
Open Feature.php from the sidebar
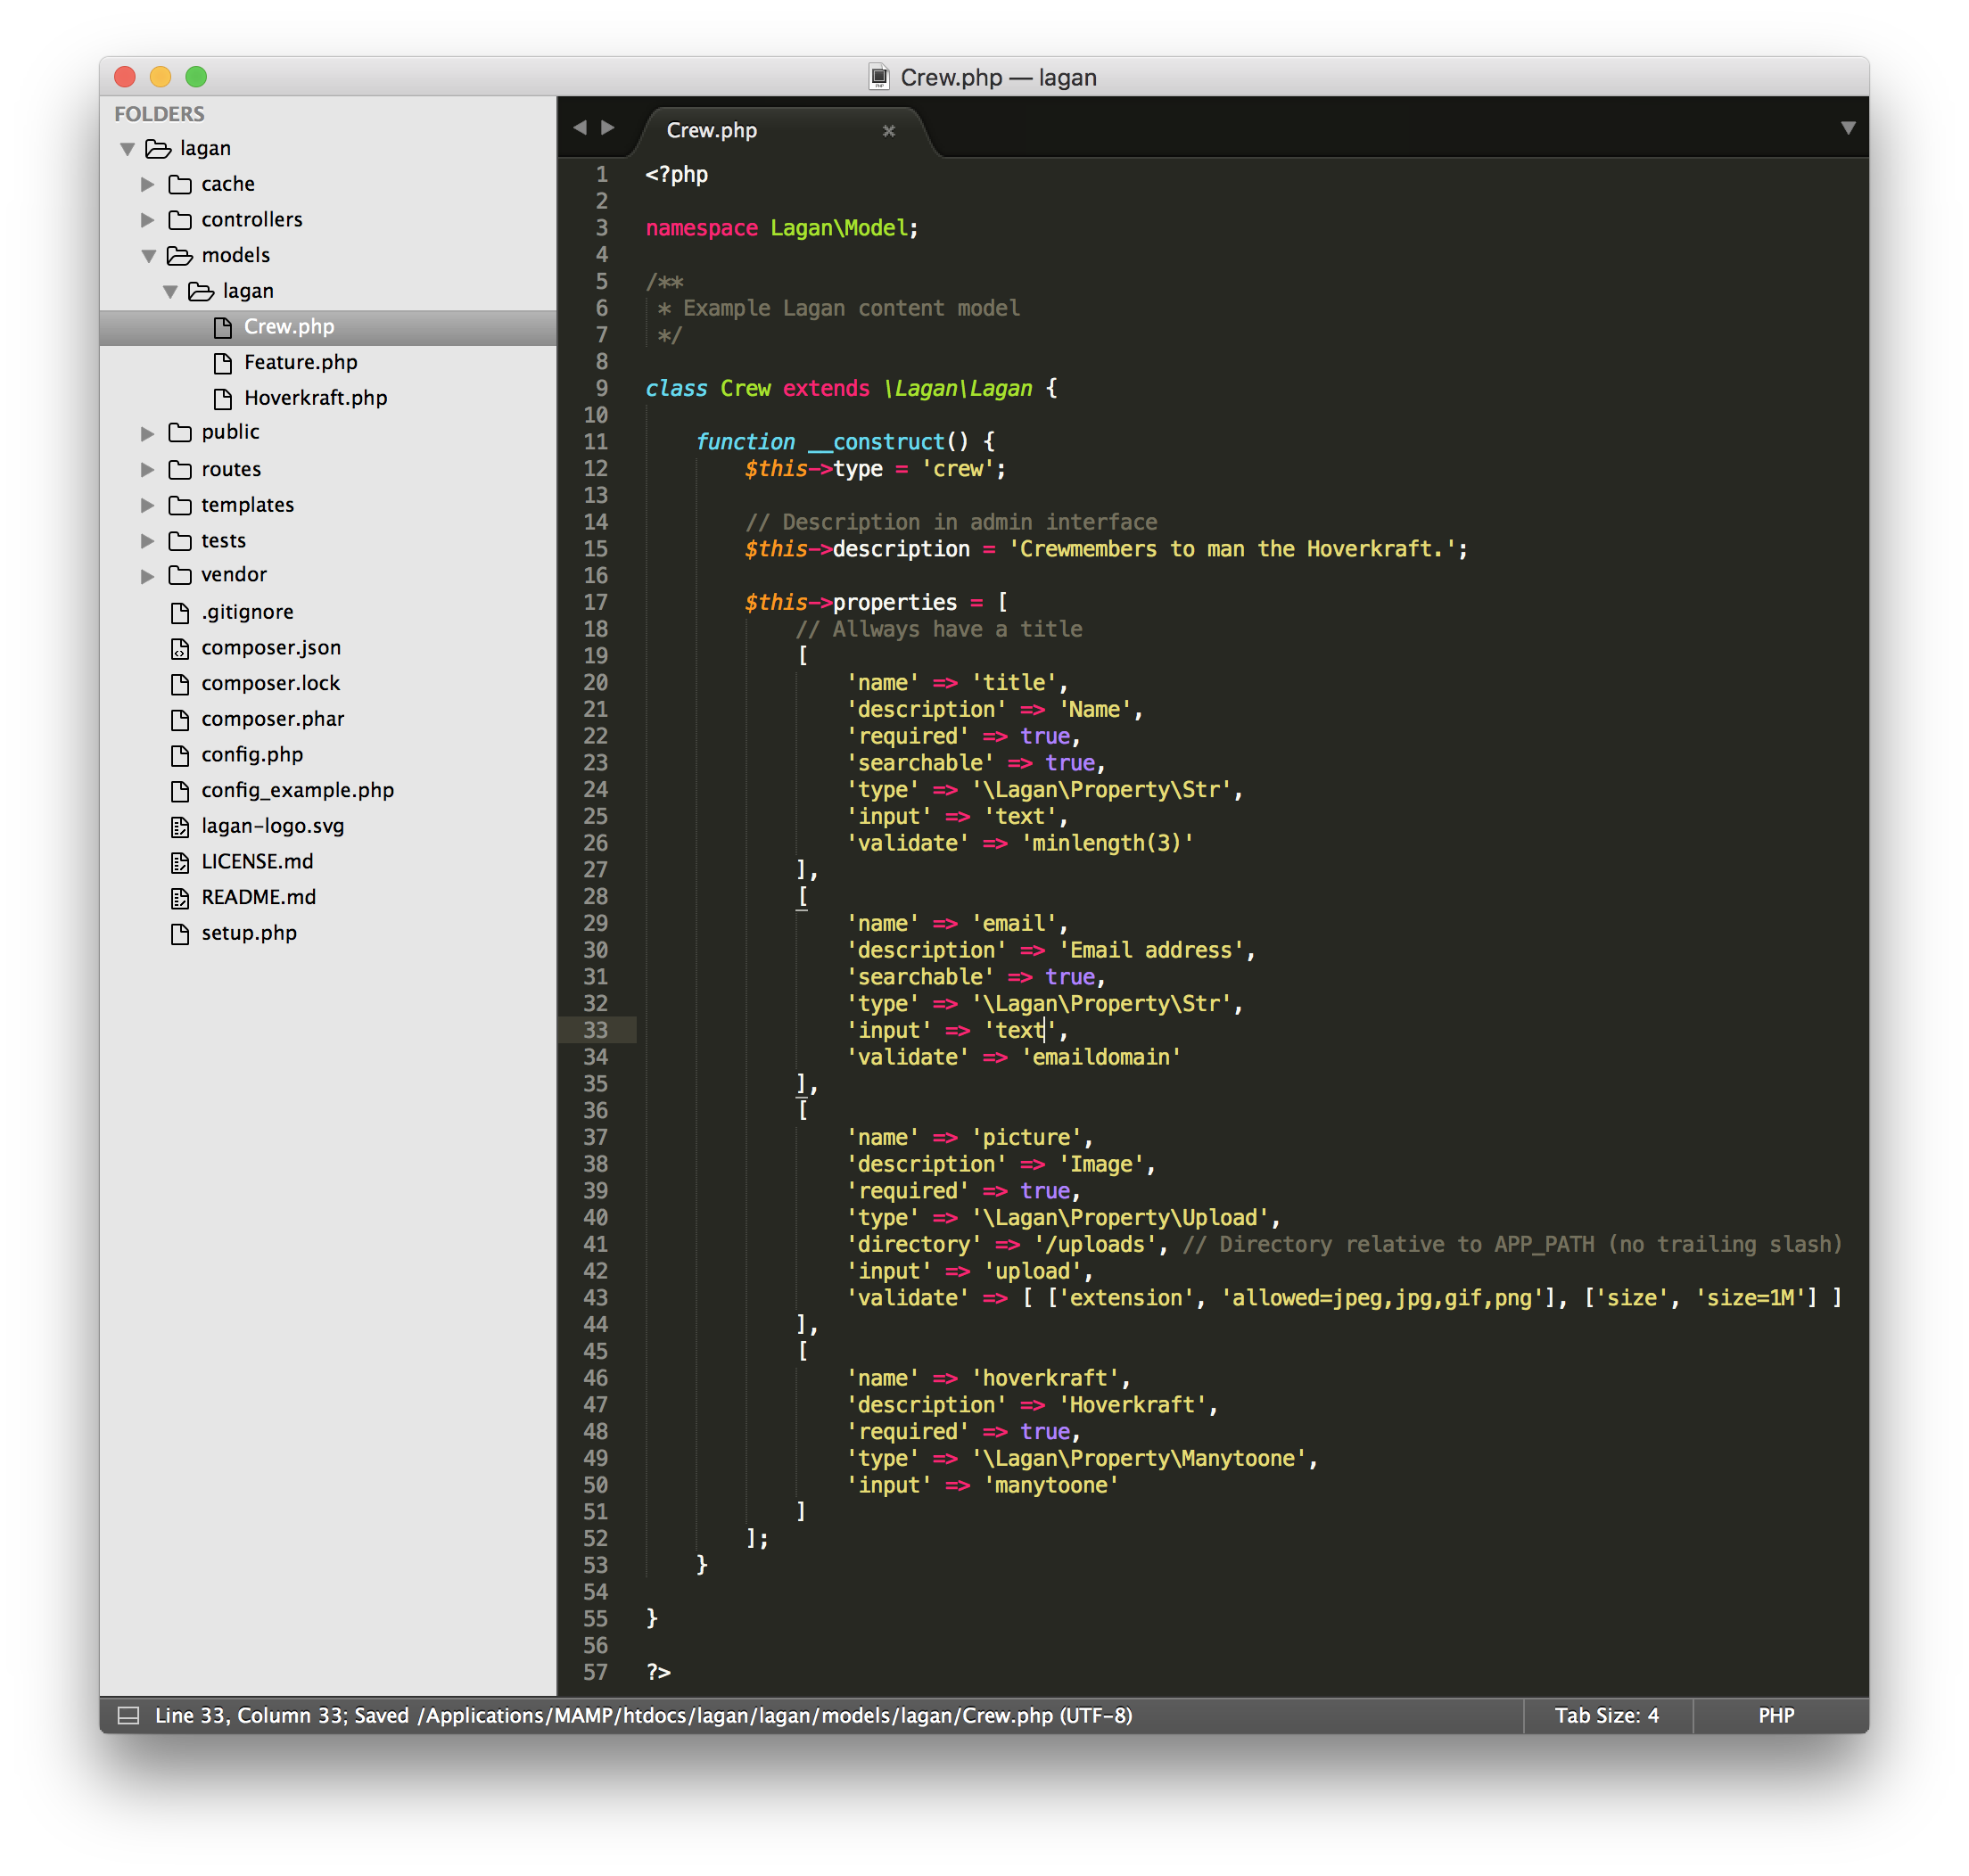[300, 362]
